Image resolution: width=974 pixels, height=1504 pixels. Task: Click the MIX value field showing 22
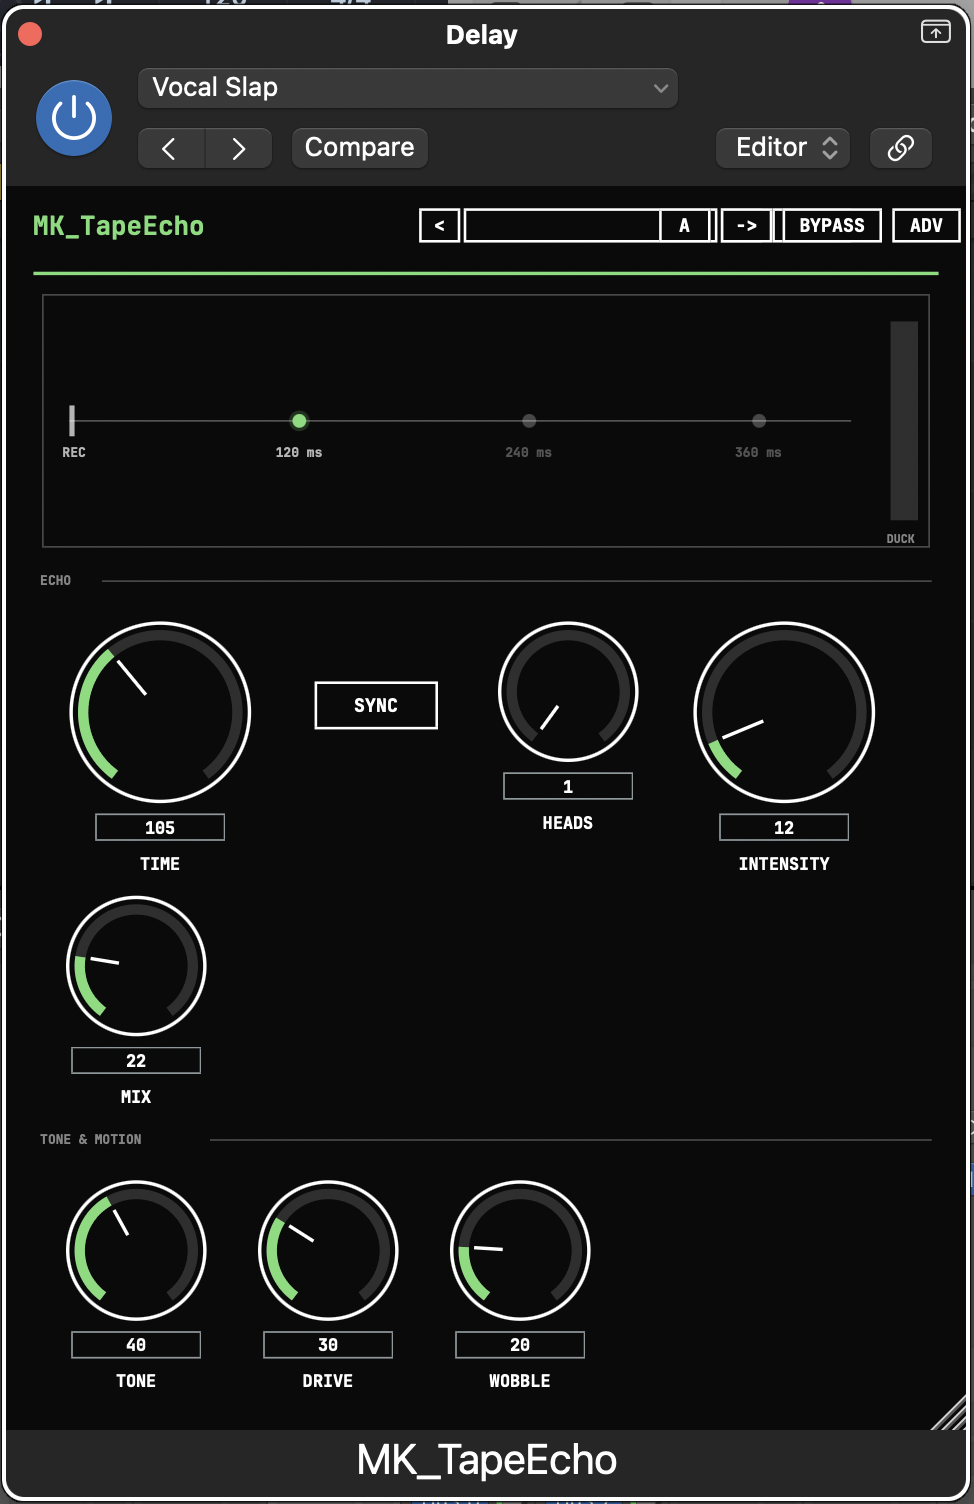coord(136,1060)
